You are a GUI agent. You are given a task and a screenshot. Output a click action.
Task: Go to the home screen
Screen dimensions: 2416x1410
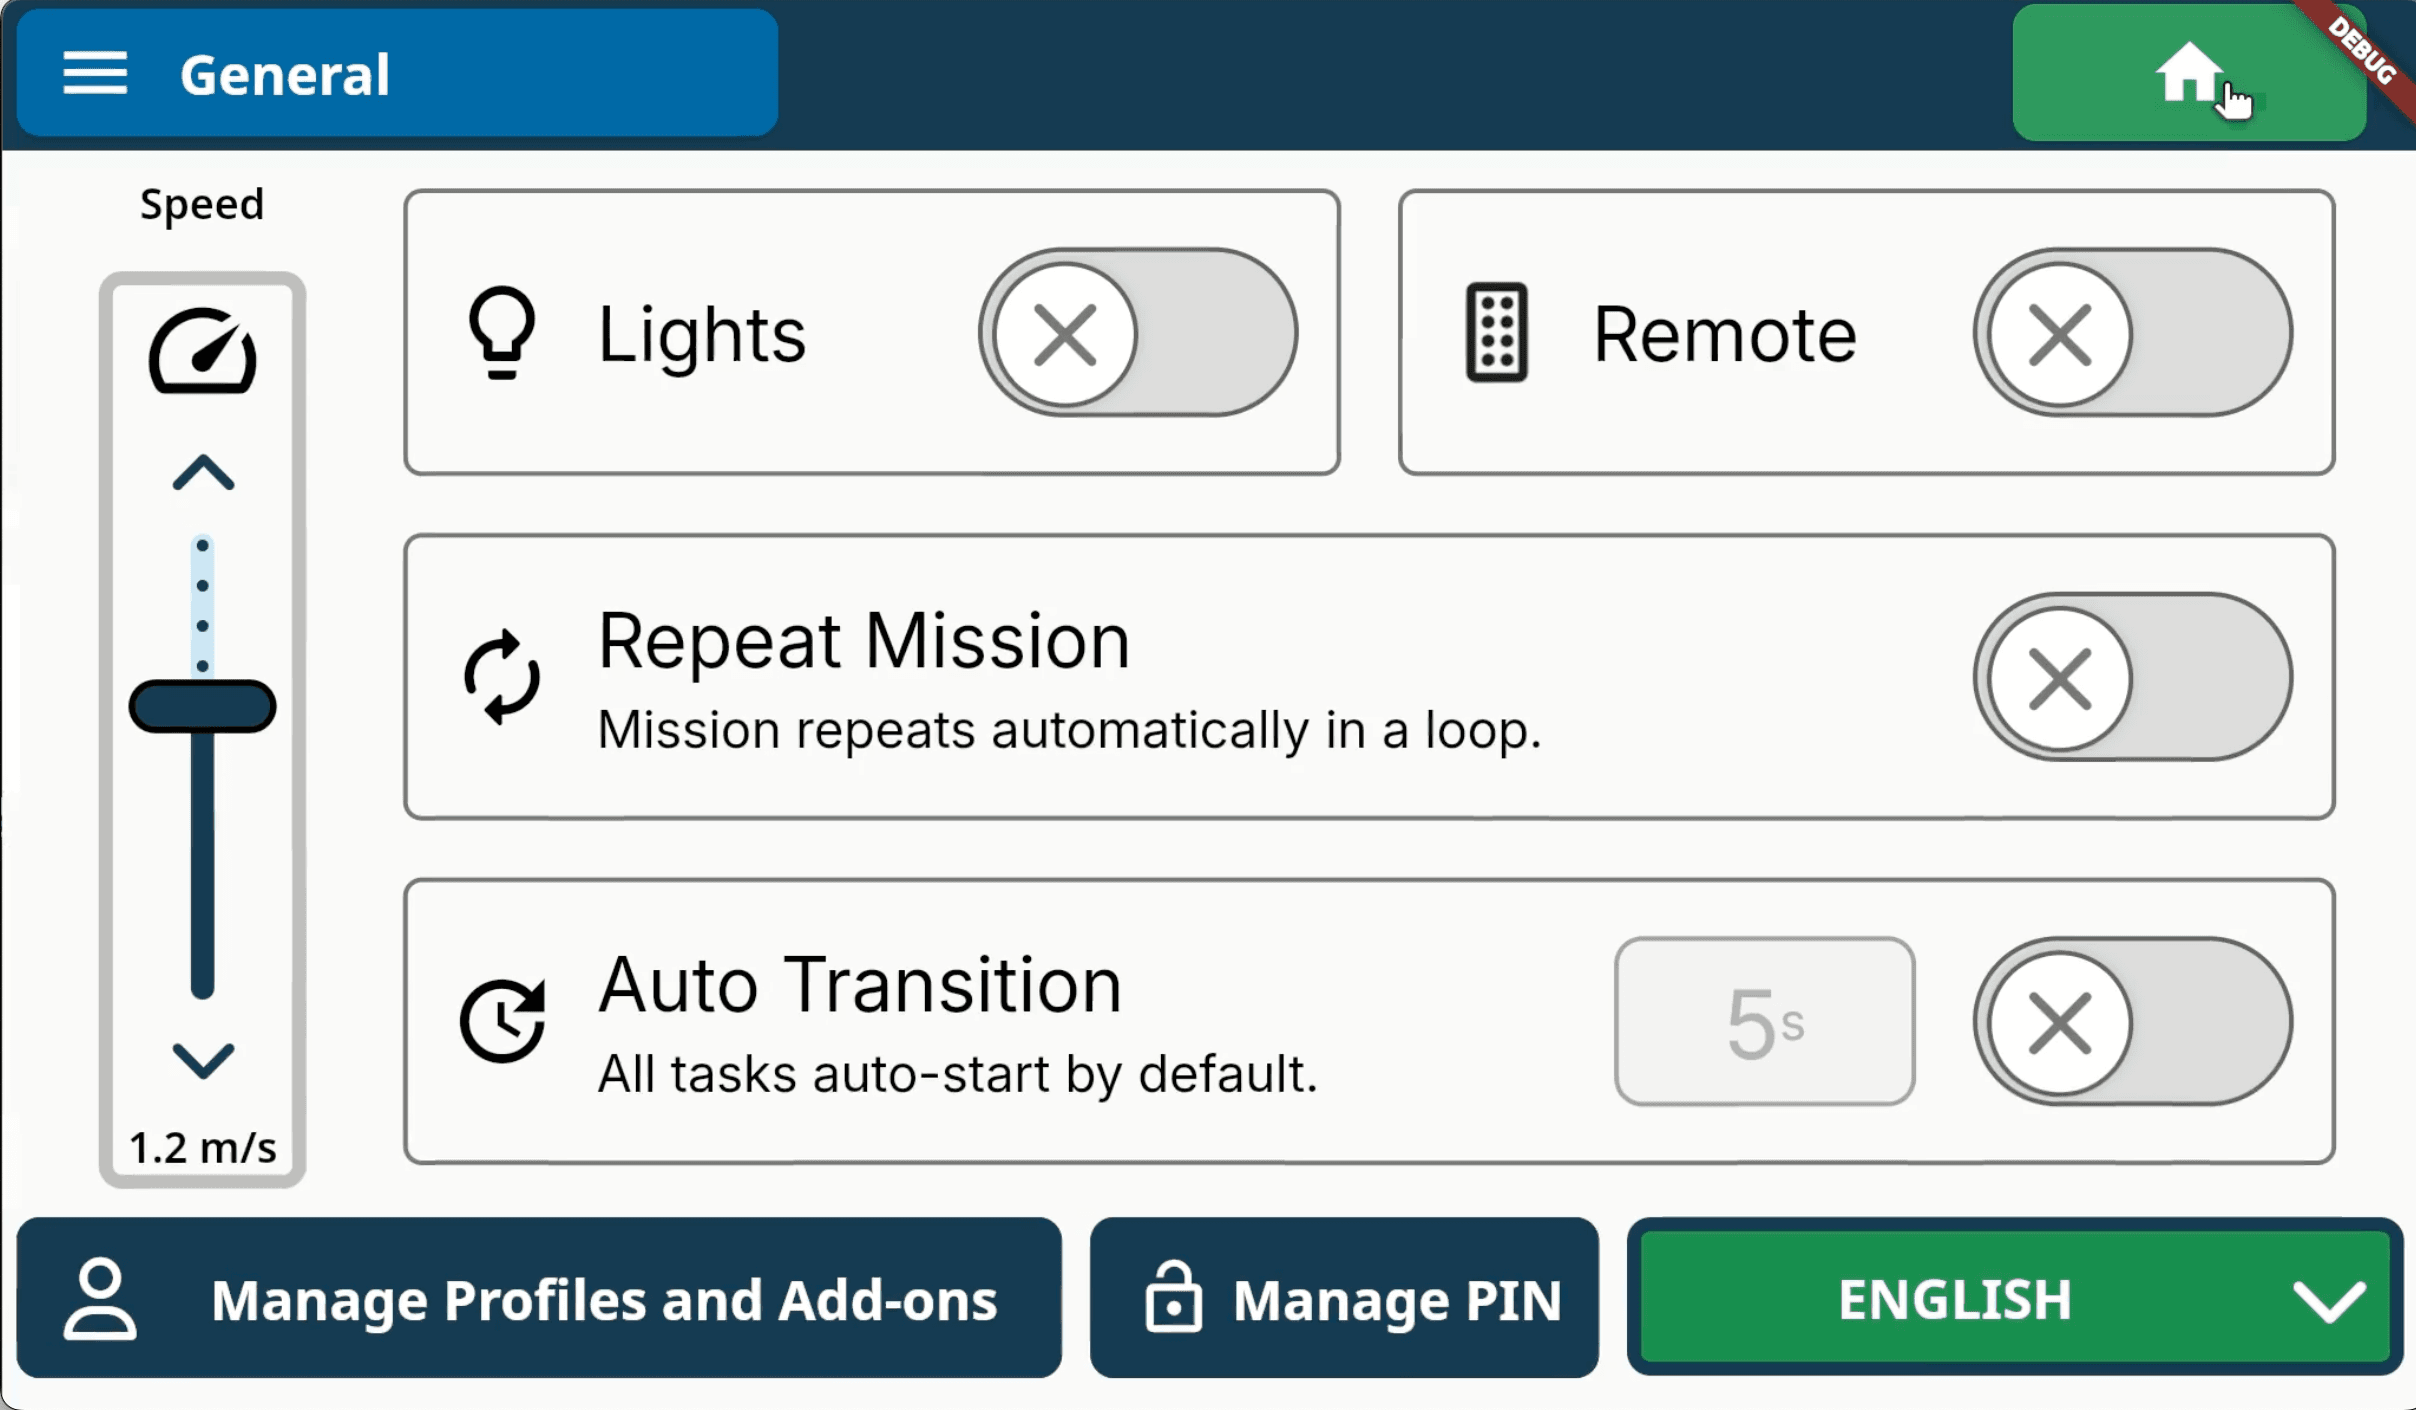click(2187, 72)
